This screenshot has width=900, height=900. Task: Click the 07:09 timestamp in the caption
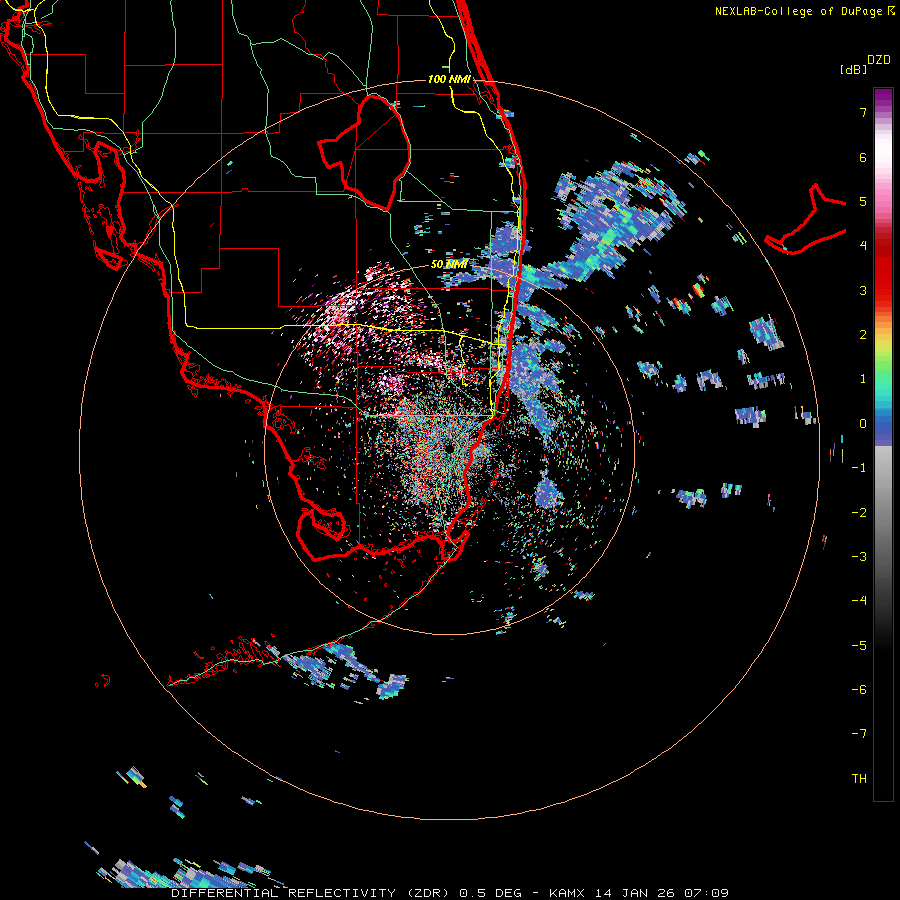tap(707, 893)
